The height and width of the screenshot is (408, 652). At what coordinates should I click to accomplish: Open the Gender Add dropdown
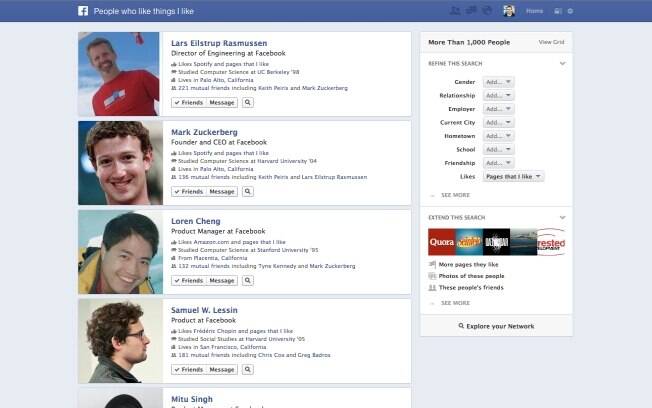(499, 82)
